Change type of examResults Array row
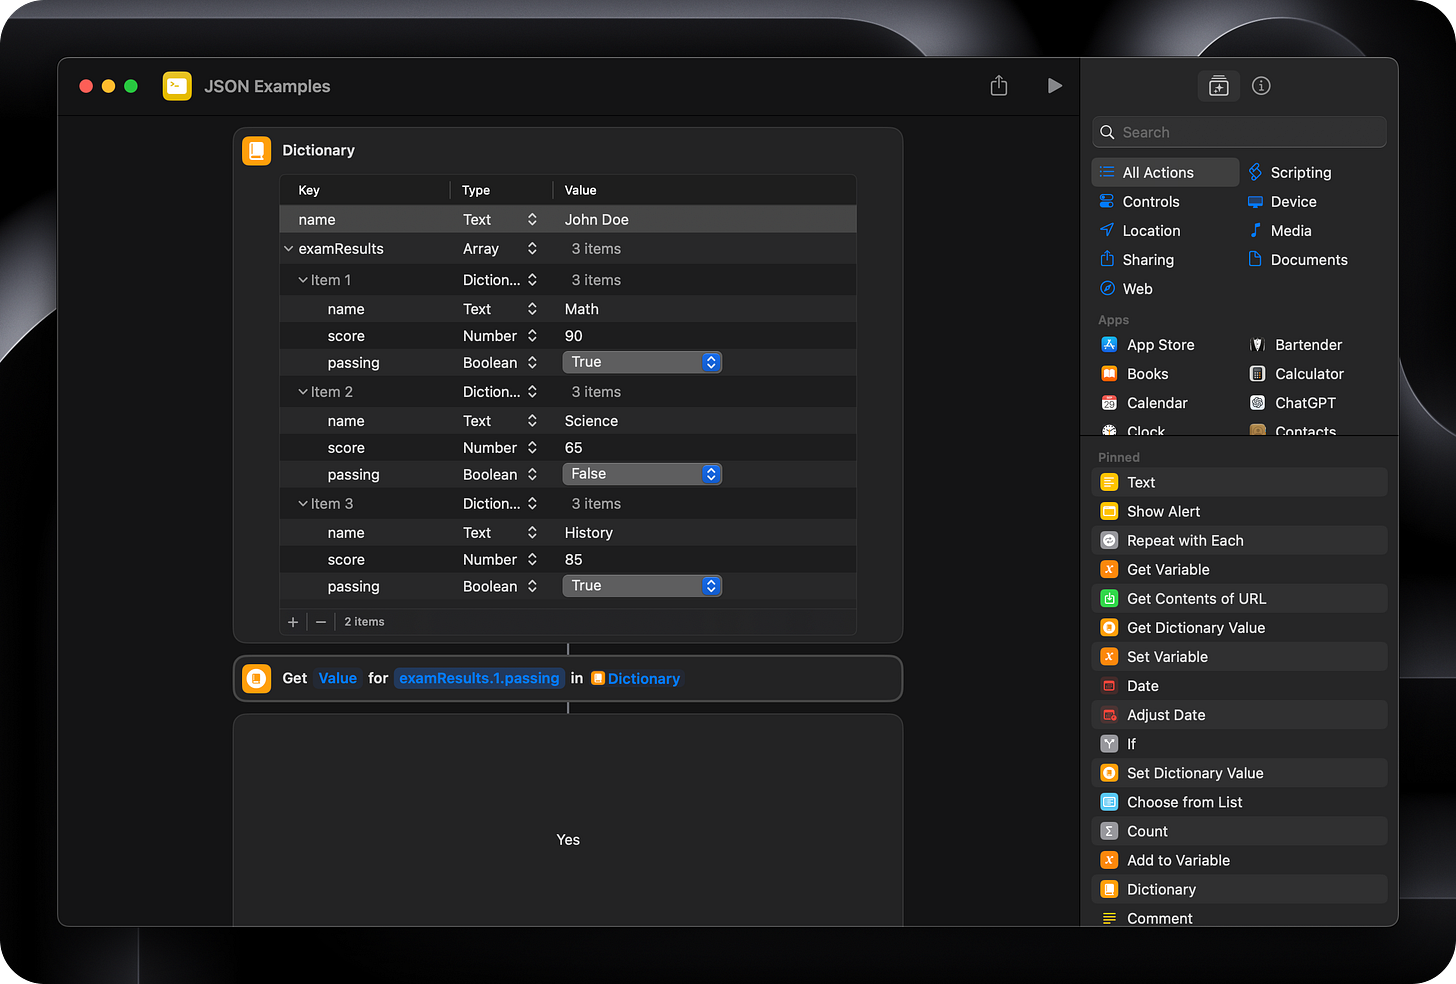Image resolution: width=1456 pixels, height=984 pixels. point(532,249)
